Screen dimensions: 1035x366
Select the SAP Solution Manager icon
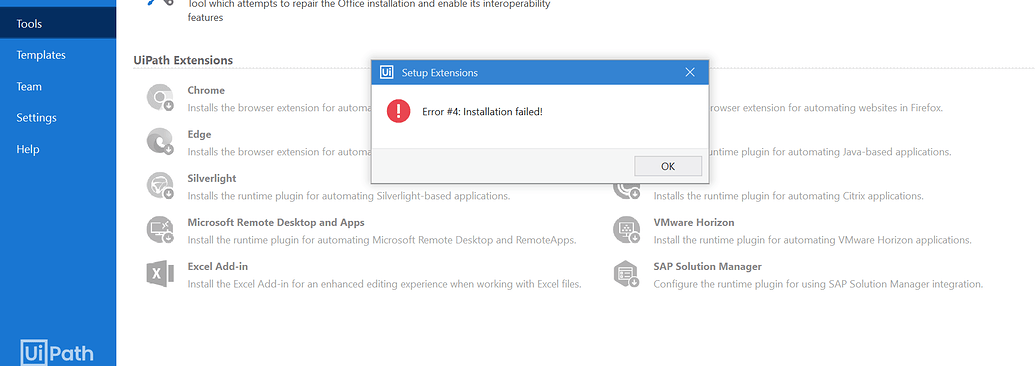(626, 274)
